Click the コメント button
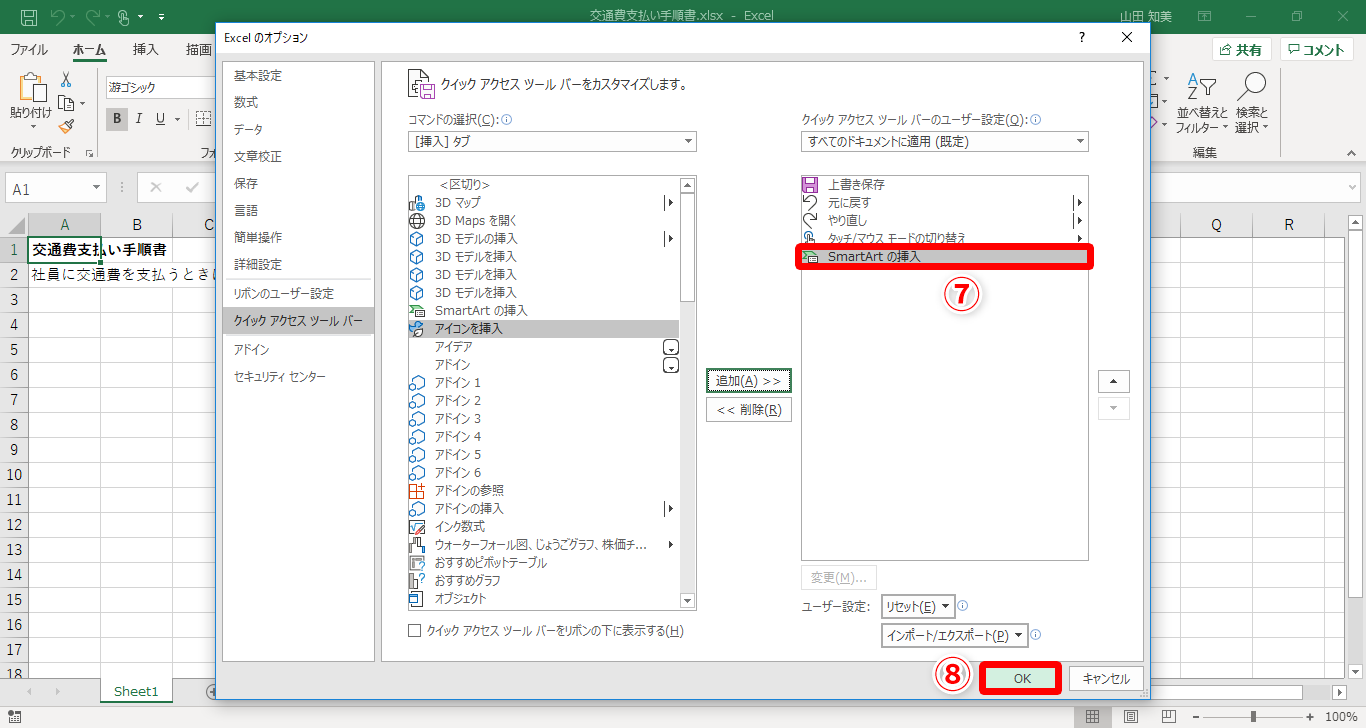 [x=1317, y=50]
